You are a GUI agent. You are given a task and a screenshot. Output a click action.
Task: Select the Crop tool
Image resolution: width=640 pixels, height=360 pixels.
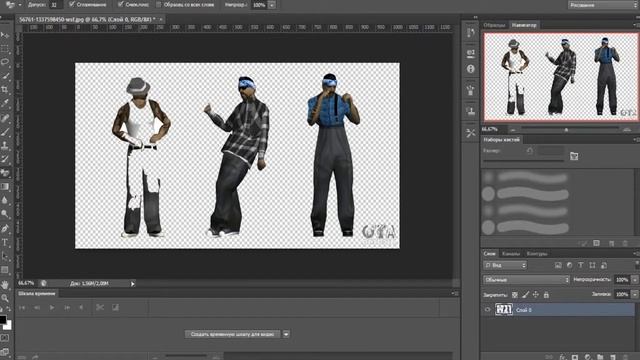tap(5, 89)
